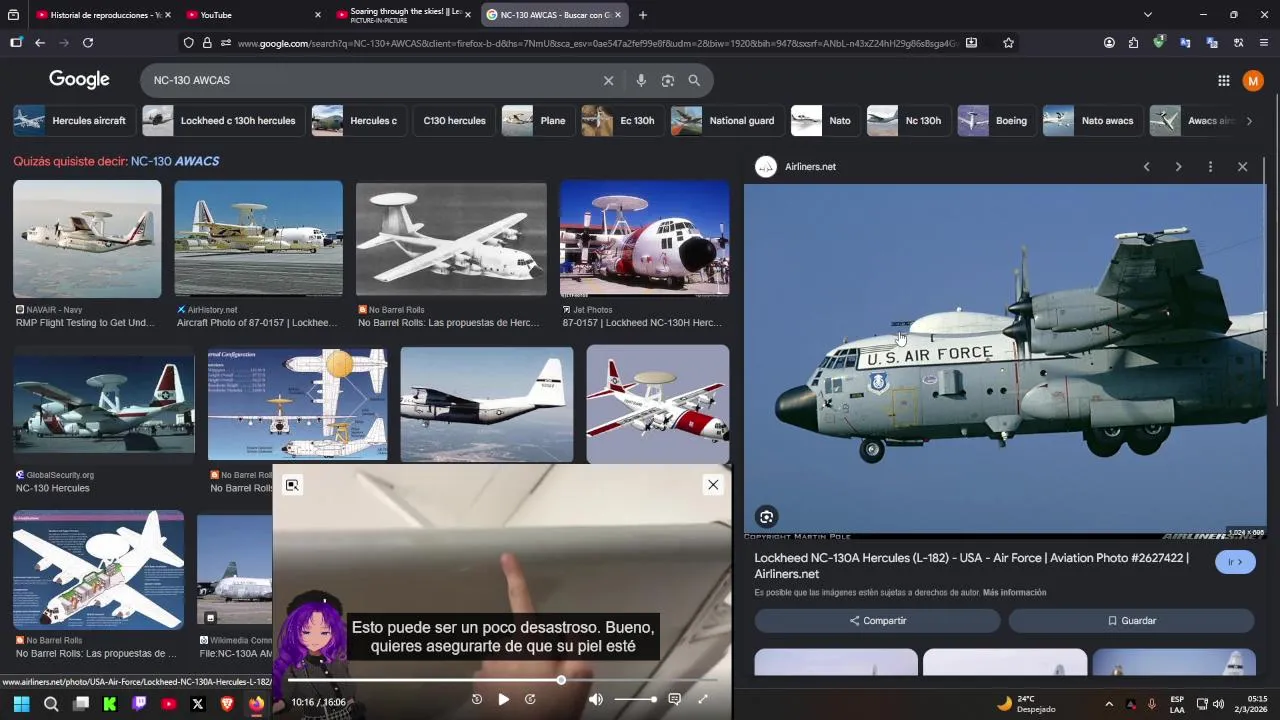Viewport: 1280px width, 720px height.
Task: Submit the search with the magnifier icon
Action: point(694,81)
